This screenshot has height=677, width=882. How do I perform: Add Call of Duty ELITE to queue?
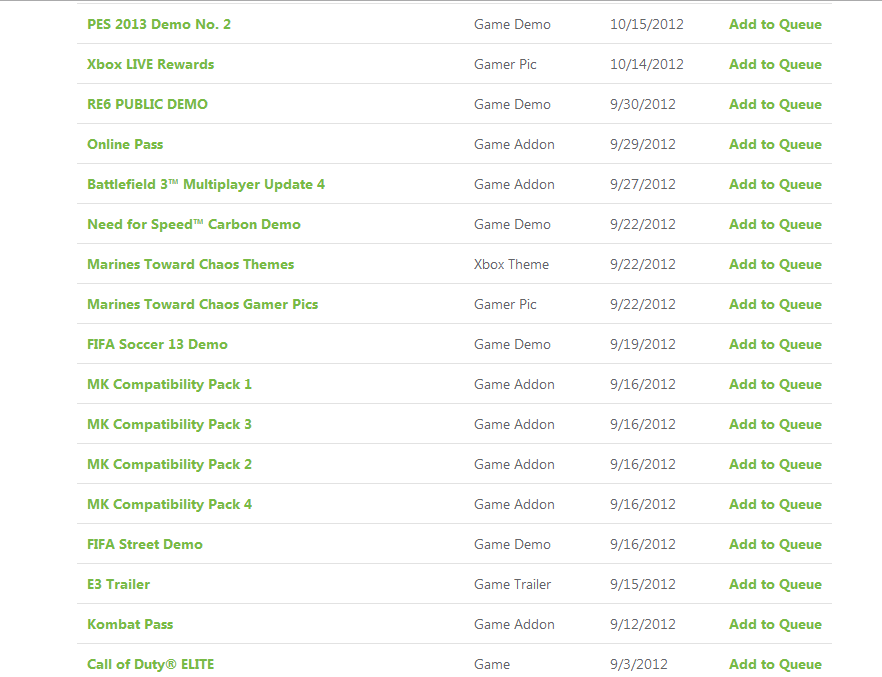pos(775,664)
